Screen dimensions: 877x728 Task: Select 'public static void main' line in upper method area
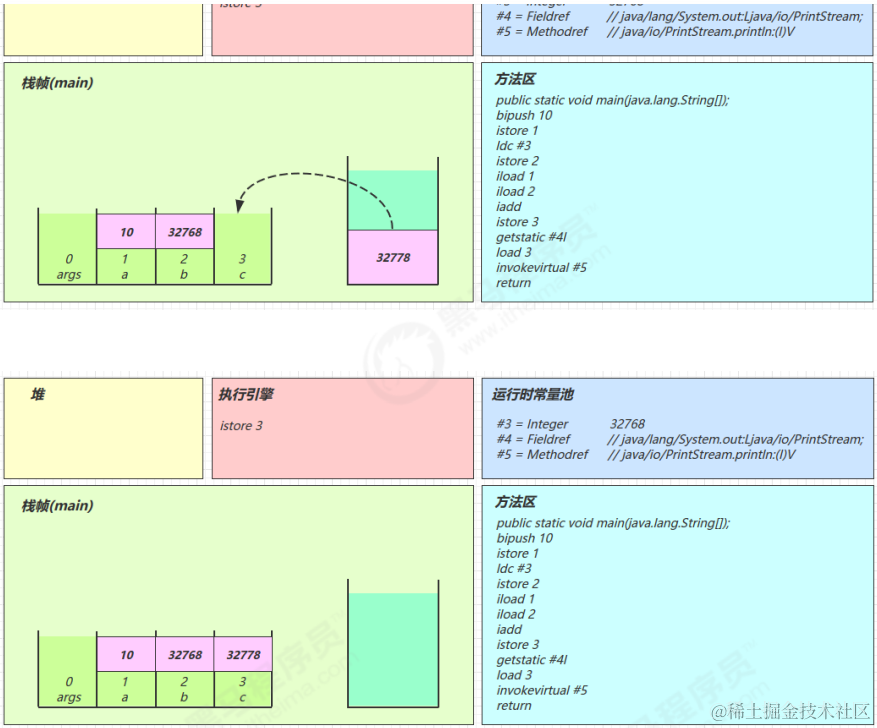[x=612, y=100]
